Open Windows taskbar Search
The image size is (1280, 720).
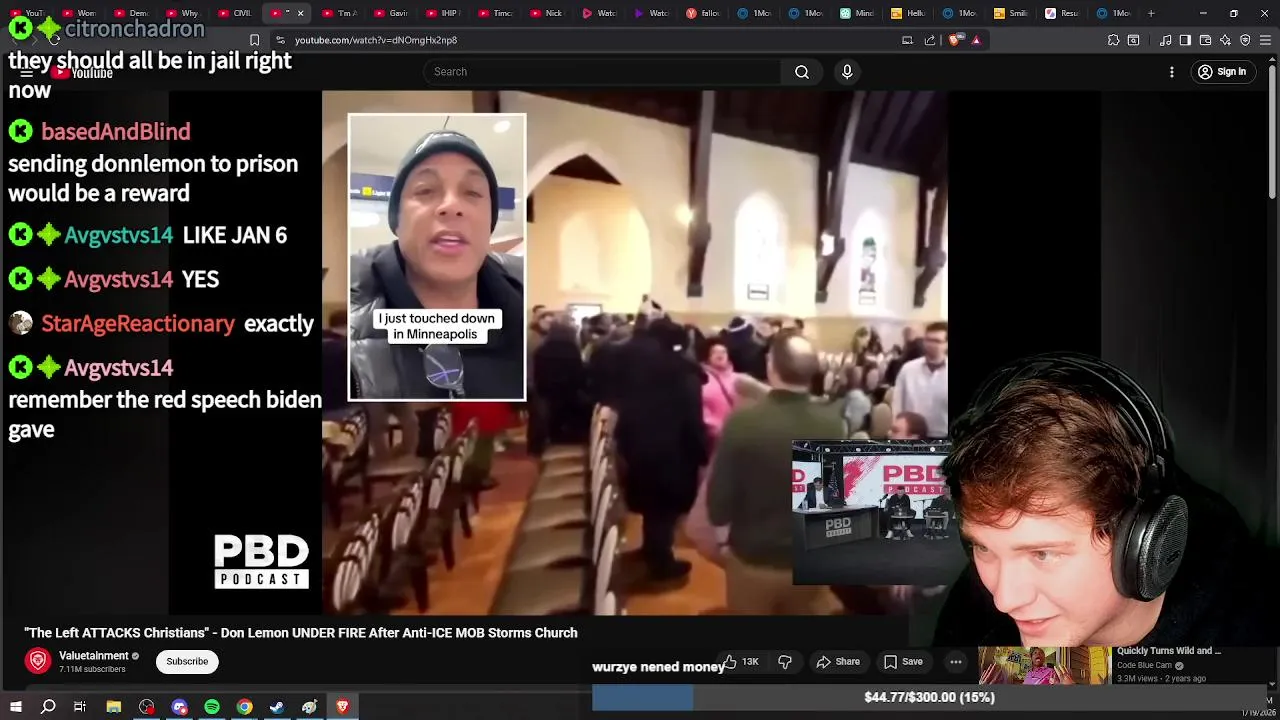coord(48,707)
